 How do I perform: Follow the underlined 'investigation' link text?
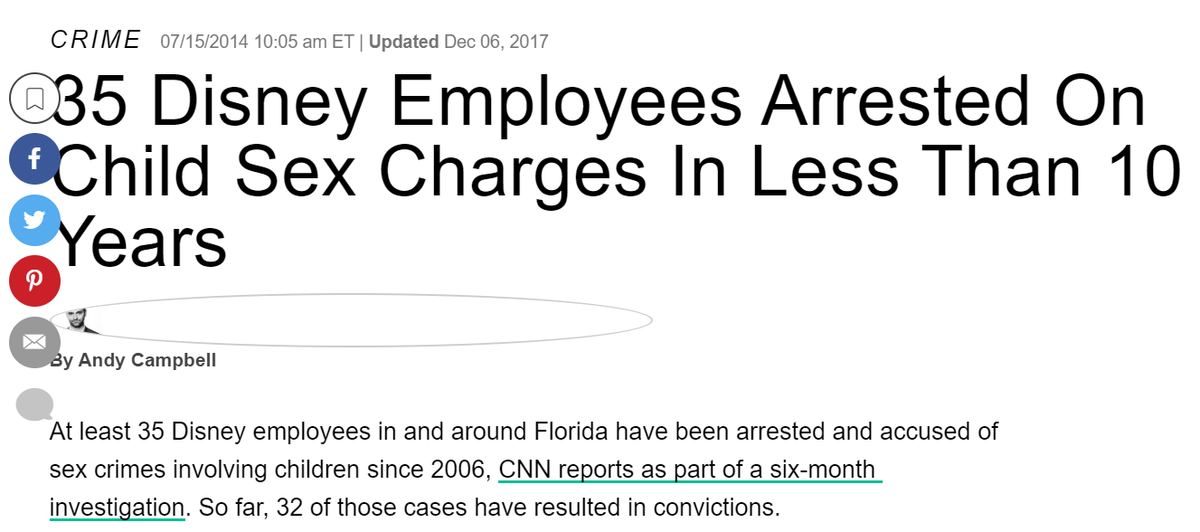click(x=117, y=506)
